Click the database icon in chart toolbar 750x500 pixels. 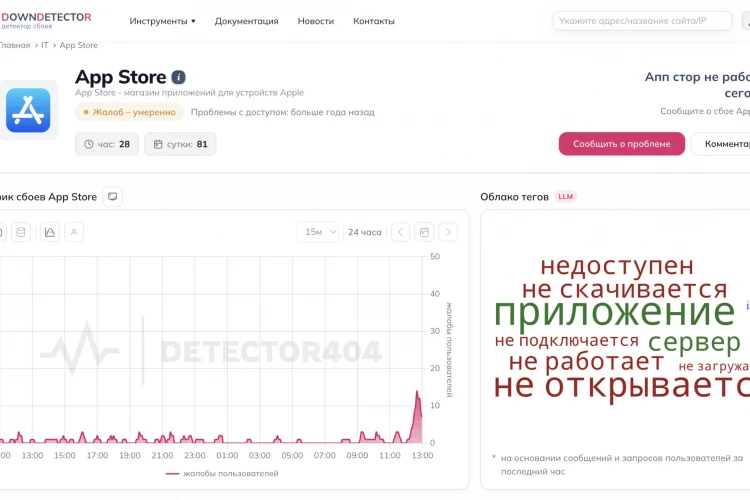(x=21, y=232)
